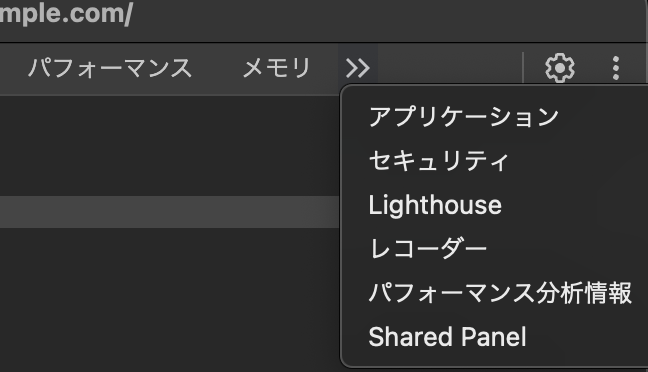Switch to the パフォーマンス tab
The image size is (648, 372).
[x=110, y=68]
